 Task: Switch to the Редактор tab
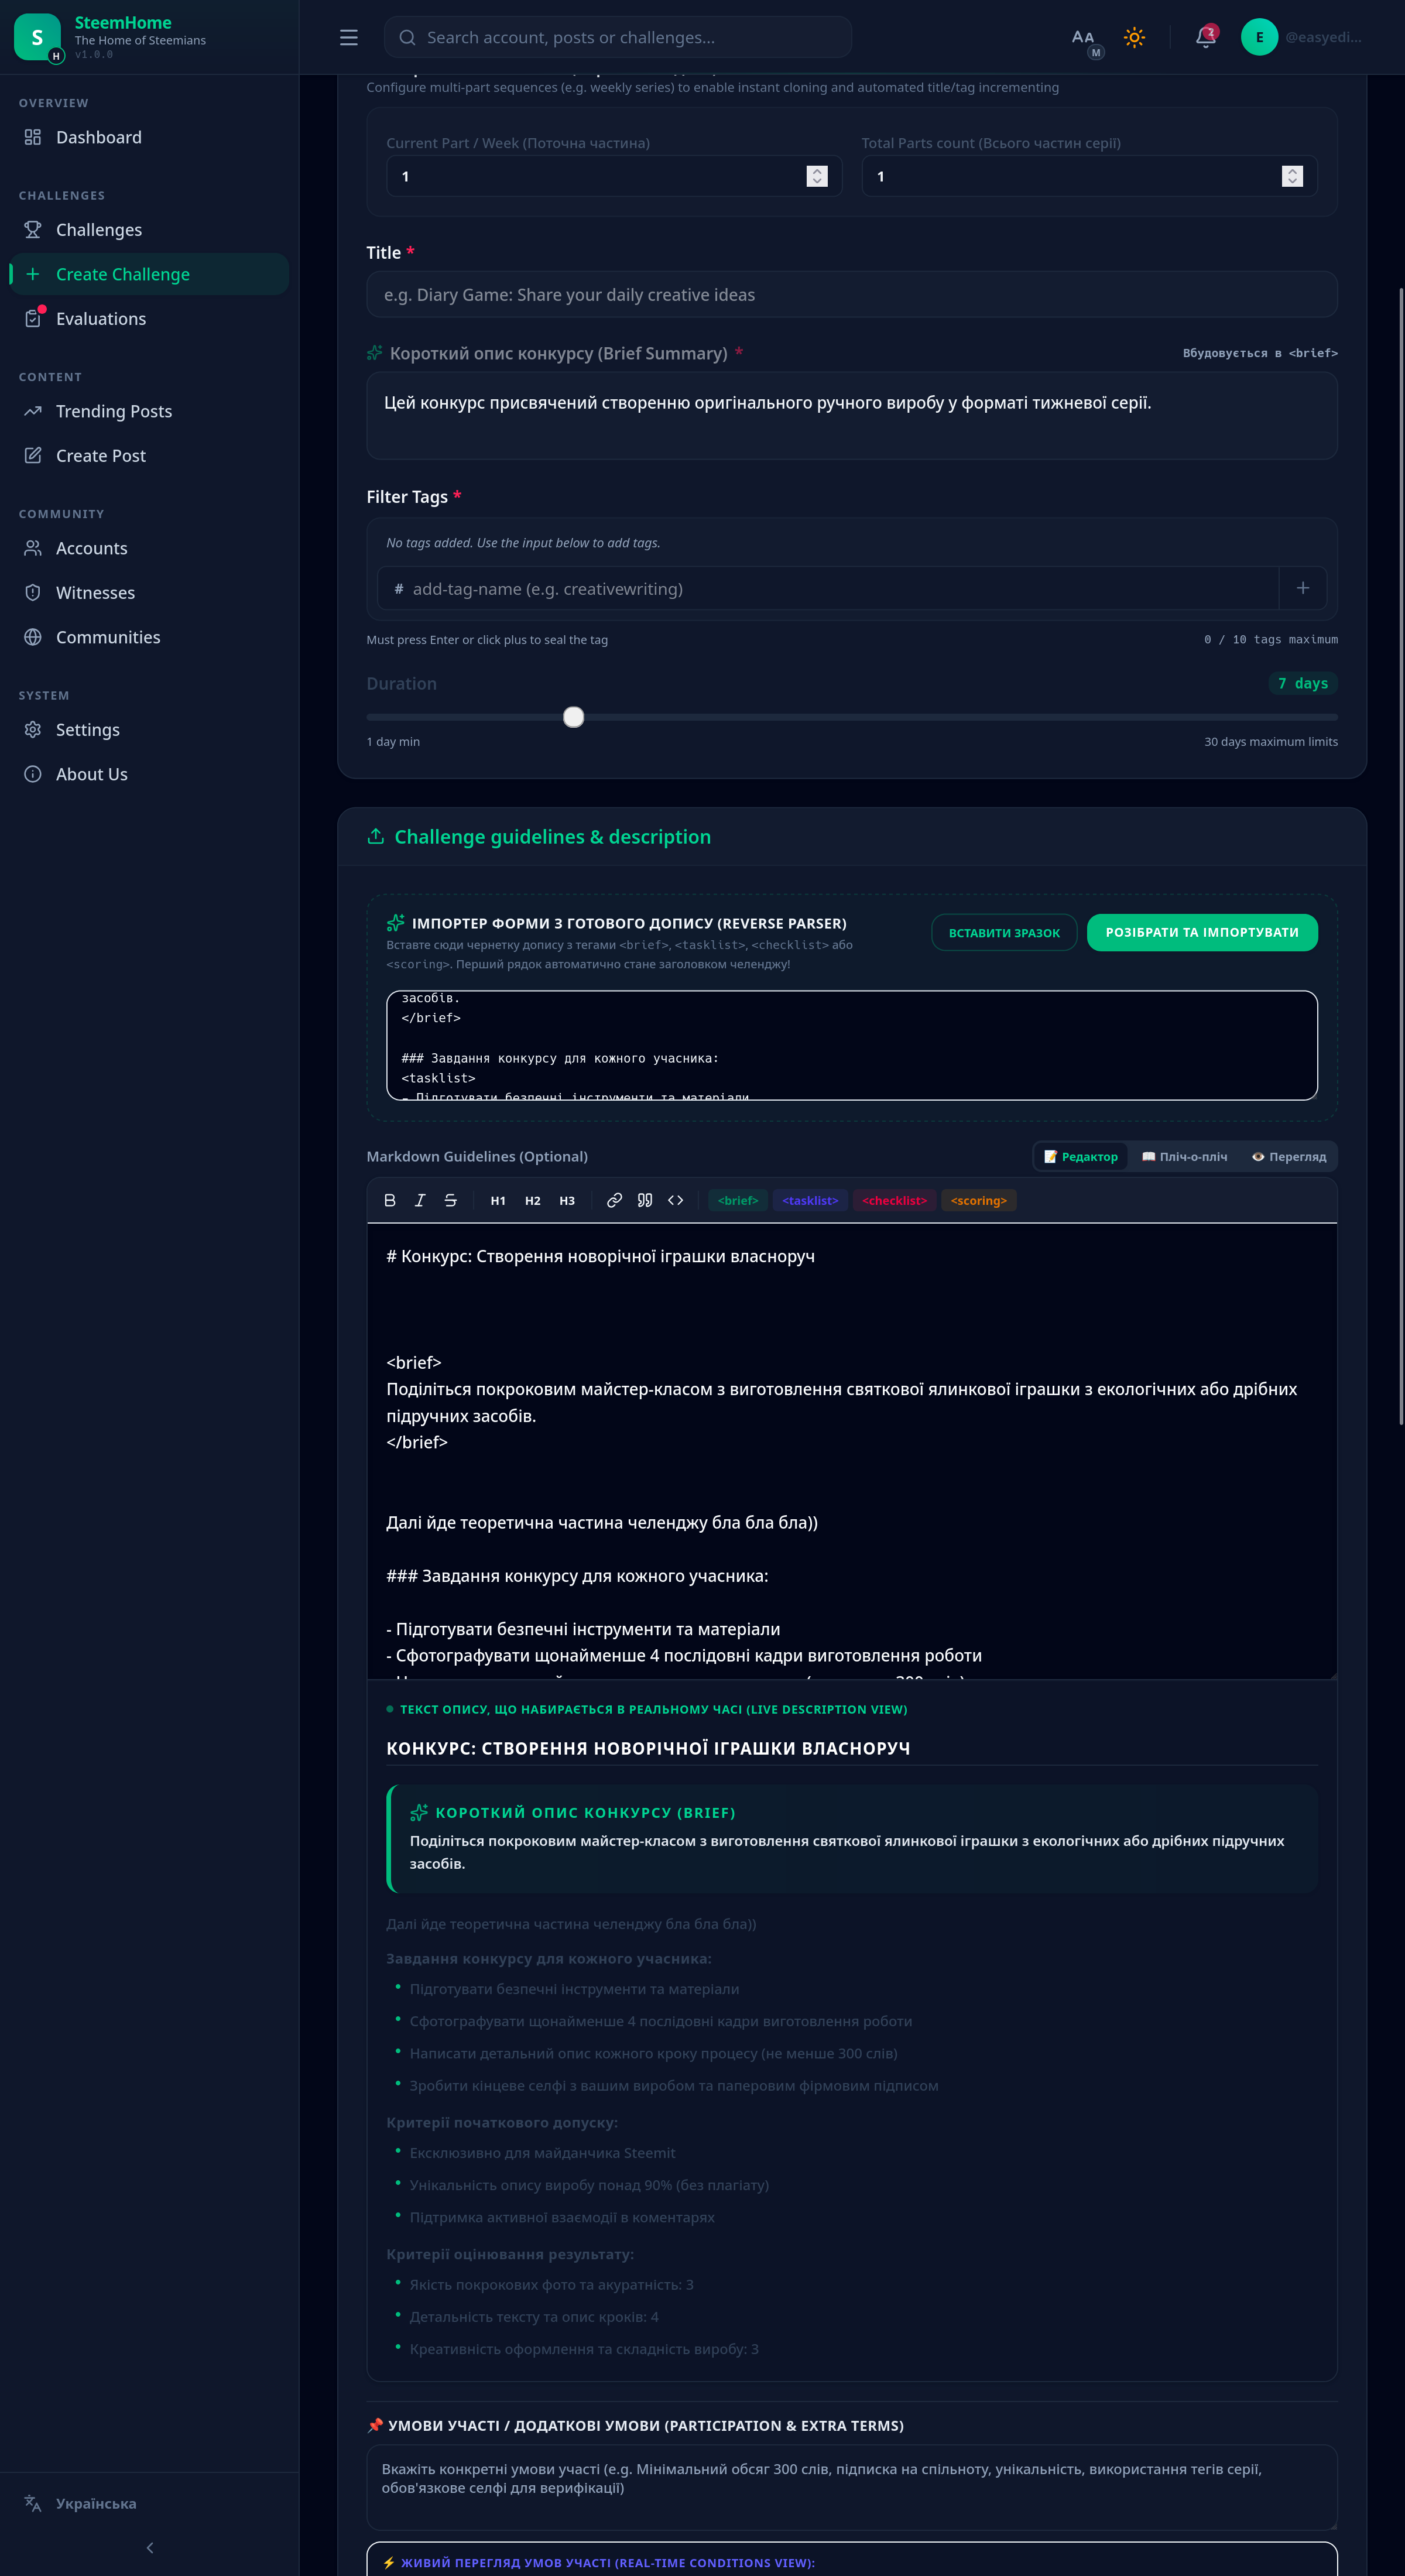1081,1157
